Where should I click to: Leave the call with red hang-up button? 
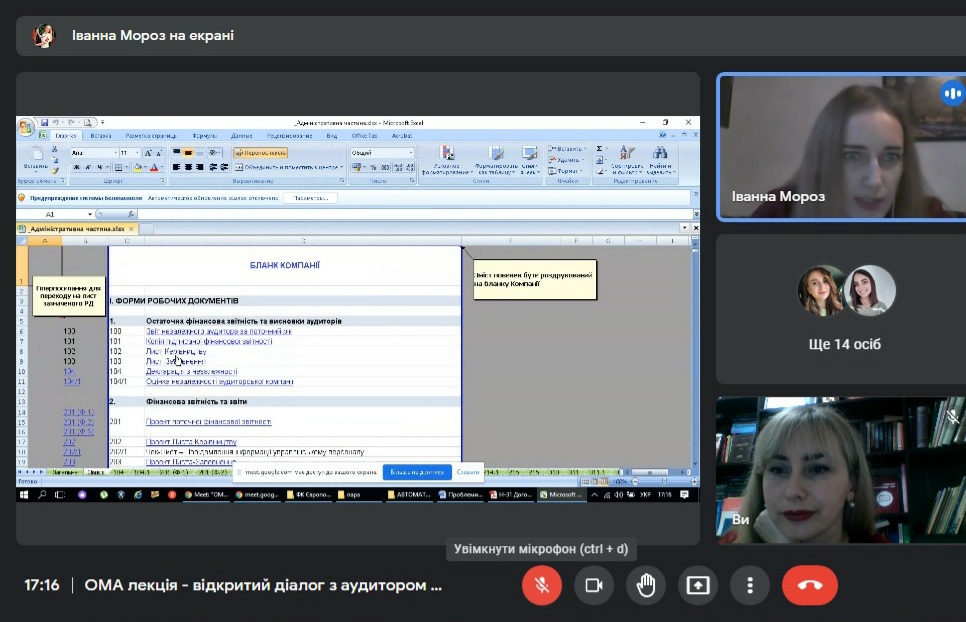coord(810,585)
